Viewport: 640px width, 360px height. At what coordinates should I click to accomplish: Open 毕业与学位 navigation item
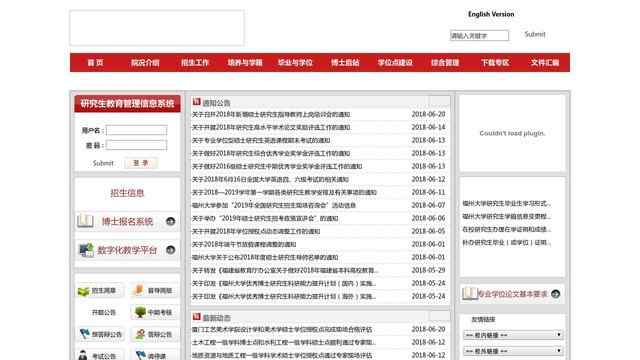(295, 62)
